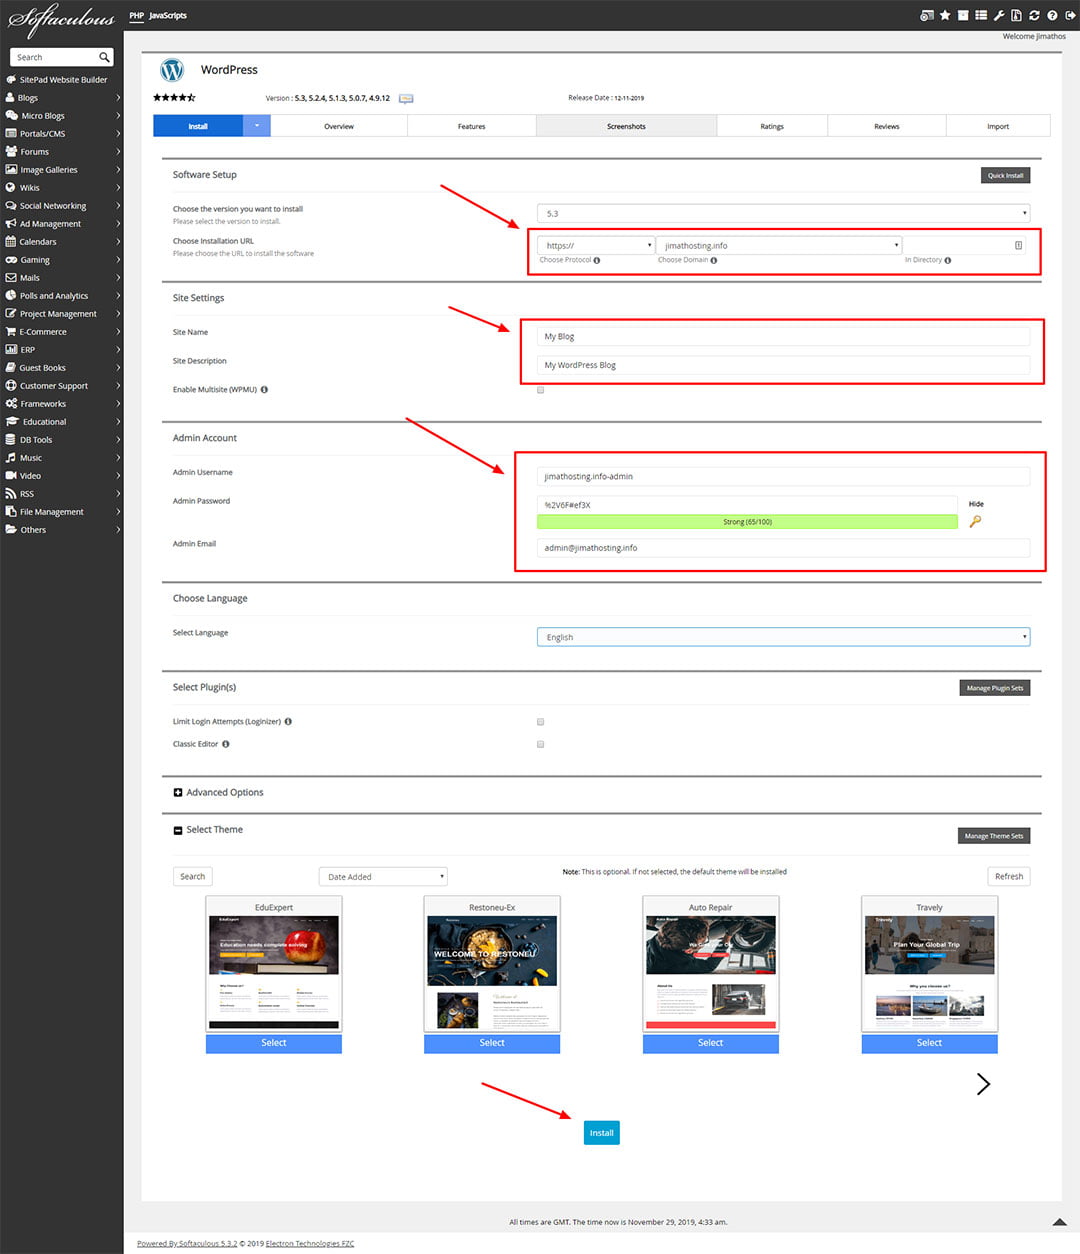Open the task list icon in header

981,15
